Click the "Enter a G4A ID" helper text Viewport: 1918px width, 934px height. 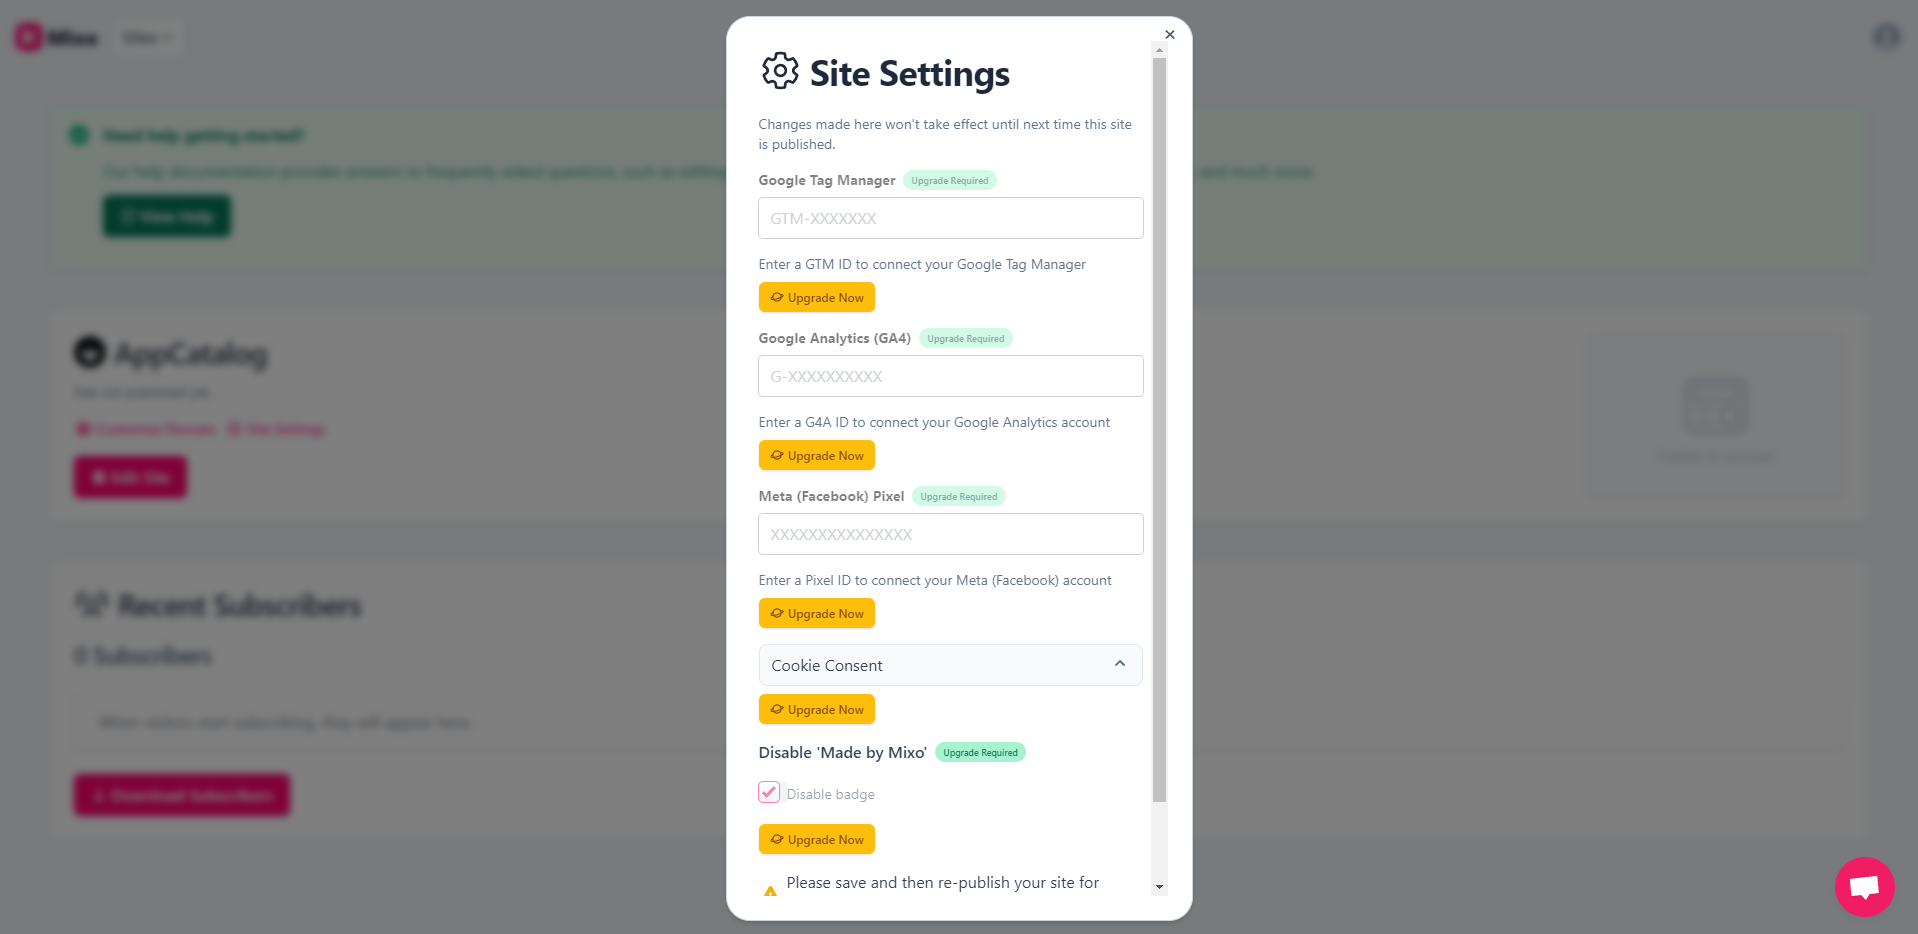click(x=934, y=423)
